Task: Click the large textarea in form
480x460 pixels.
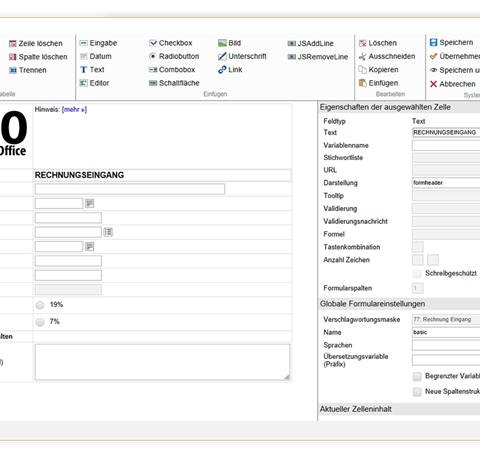Action: 162,362
